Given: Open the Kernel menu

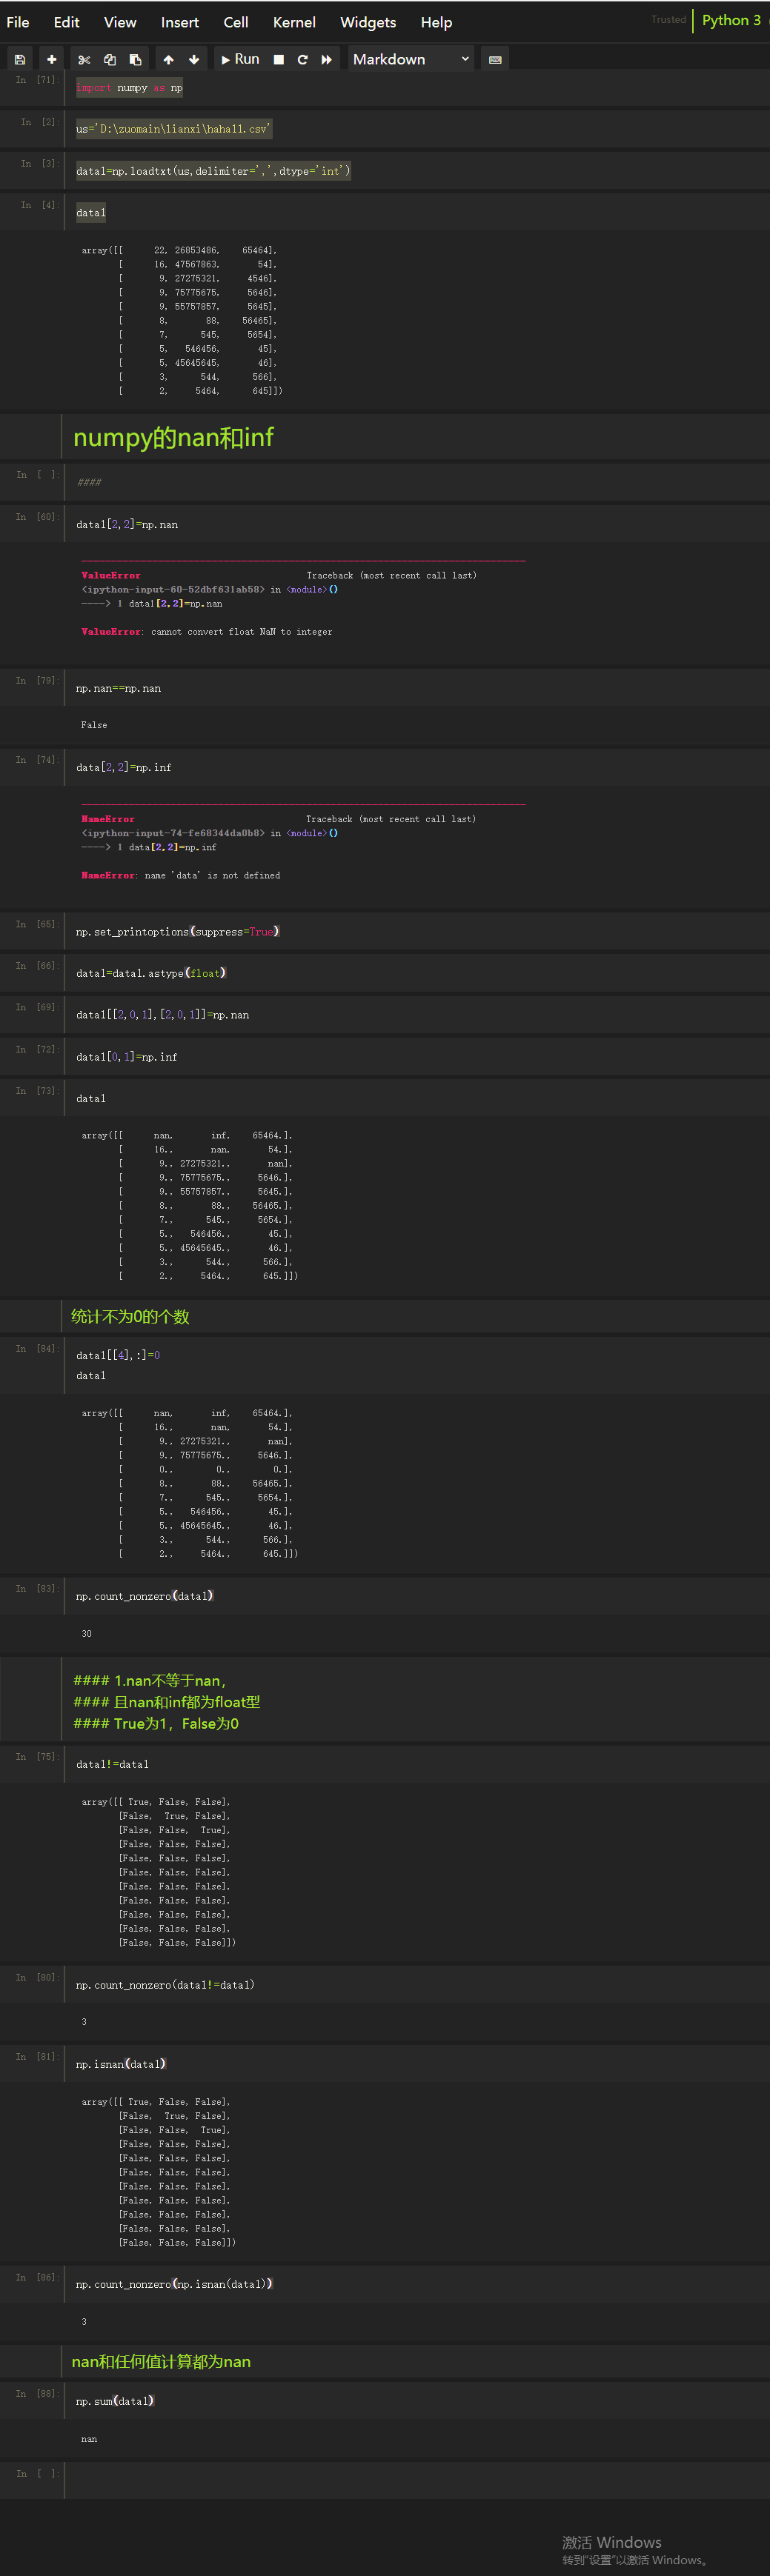Looking at the screenshot, I should click(294, 22).
